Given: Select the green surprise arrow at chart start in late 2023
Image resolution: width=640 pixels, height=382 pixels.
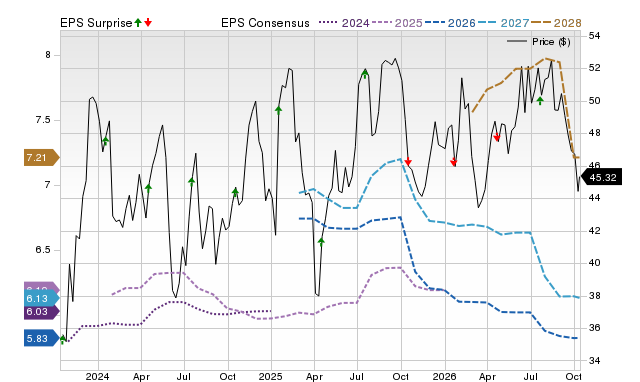Looking at the screenshot, I should (x=62, y=340).
